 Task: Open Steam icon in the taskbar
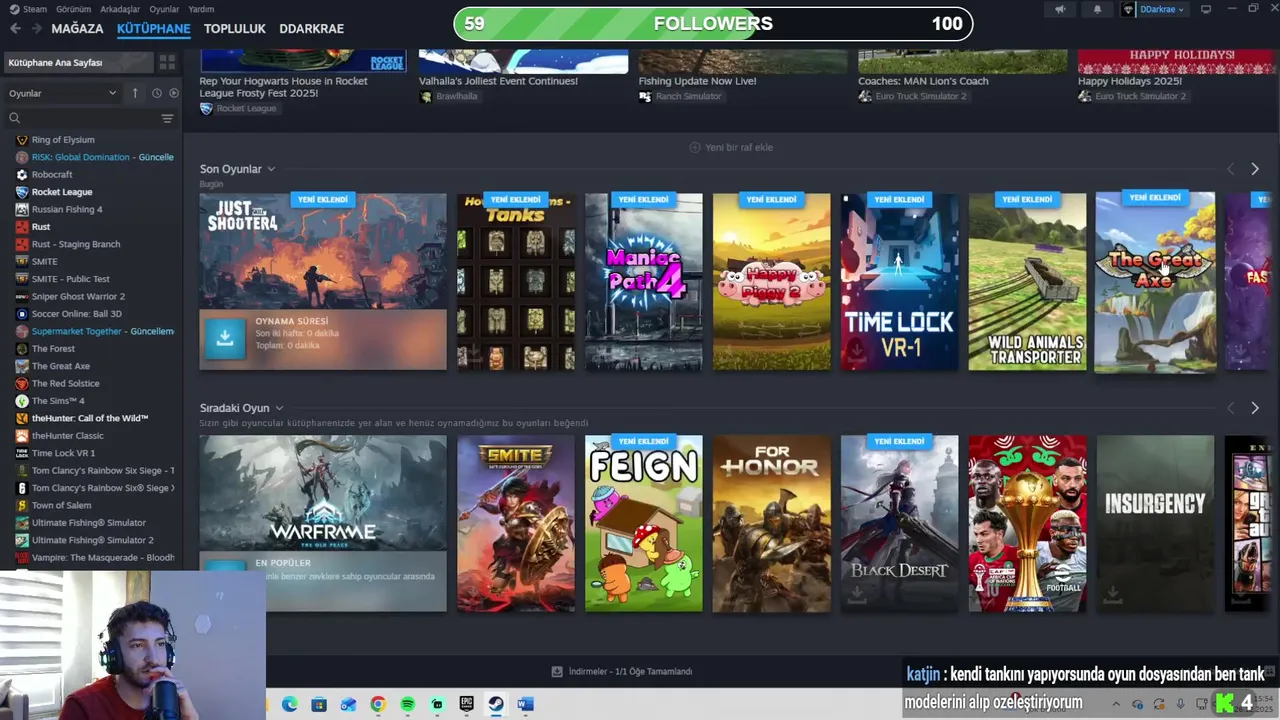point(496,704)
